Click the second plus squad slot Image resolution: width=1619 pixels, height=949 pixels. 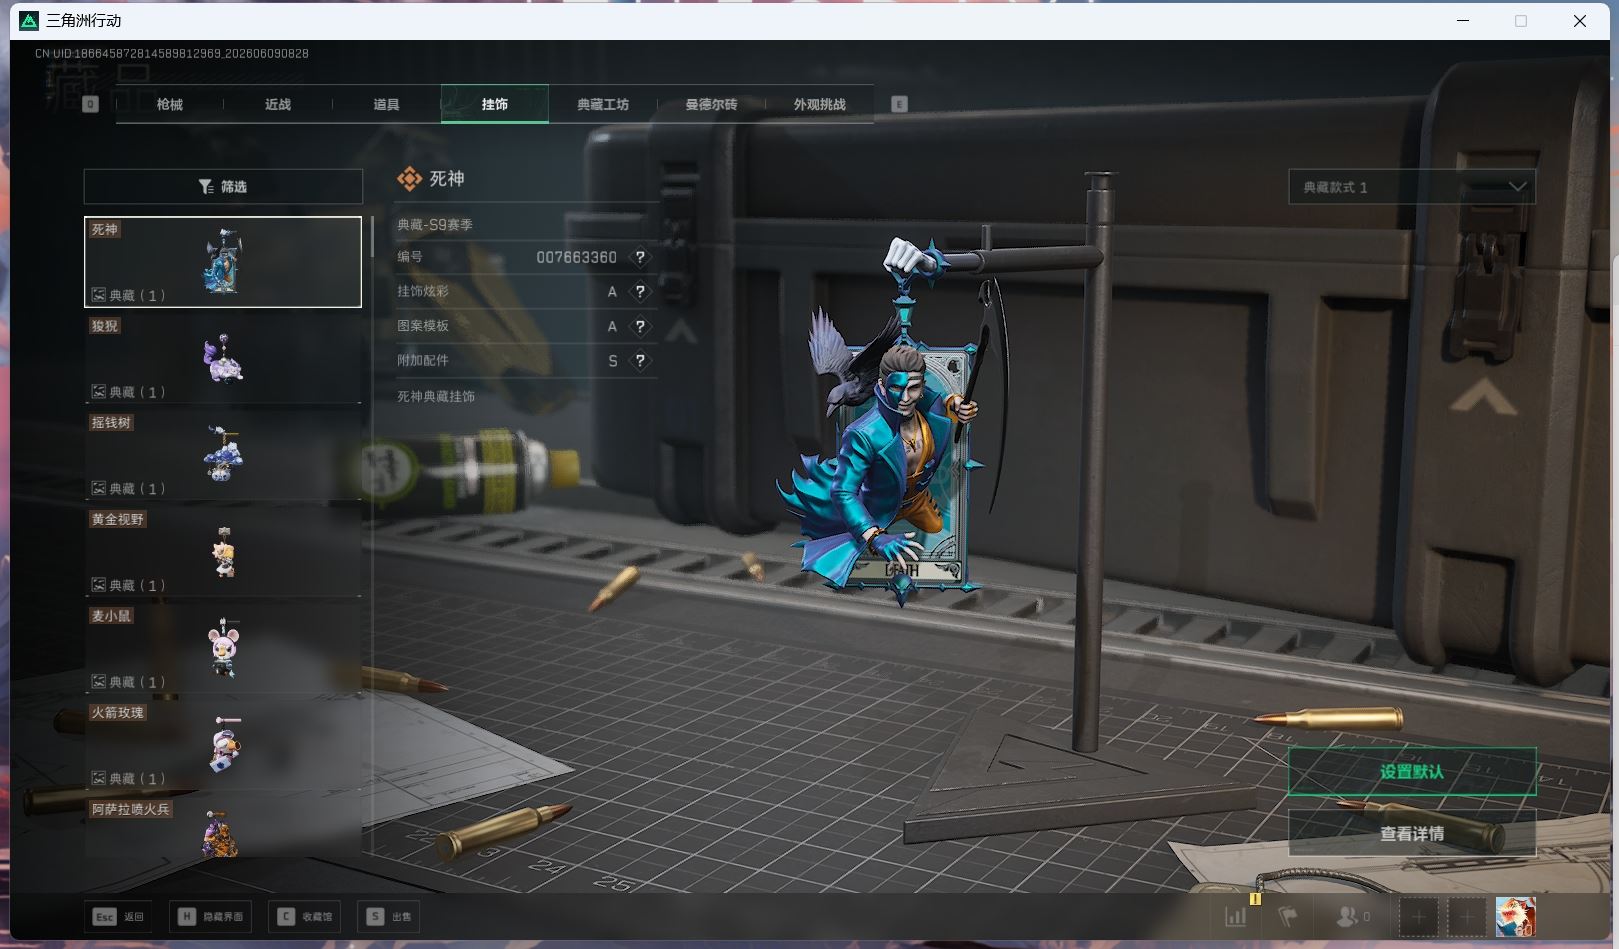1467,916
